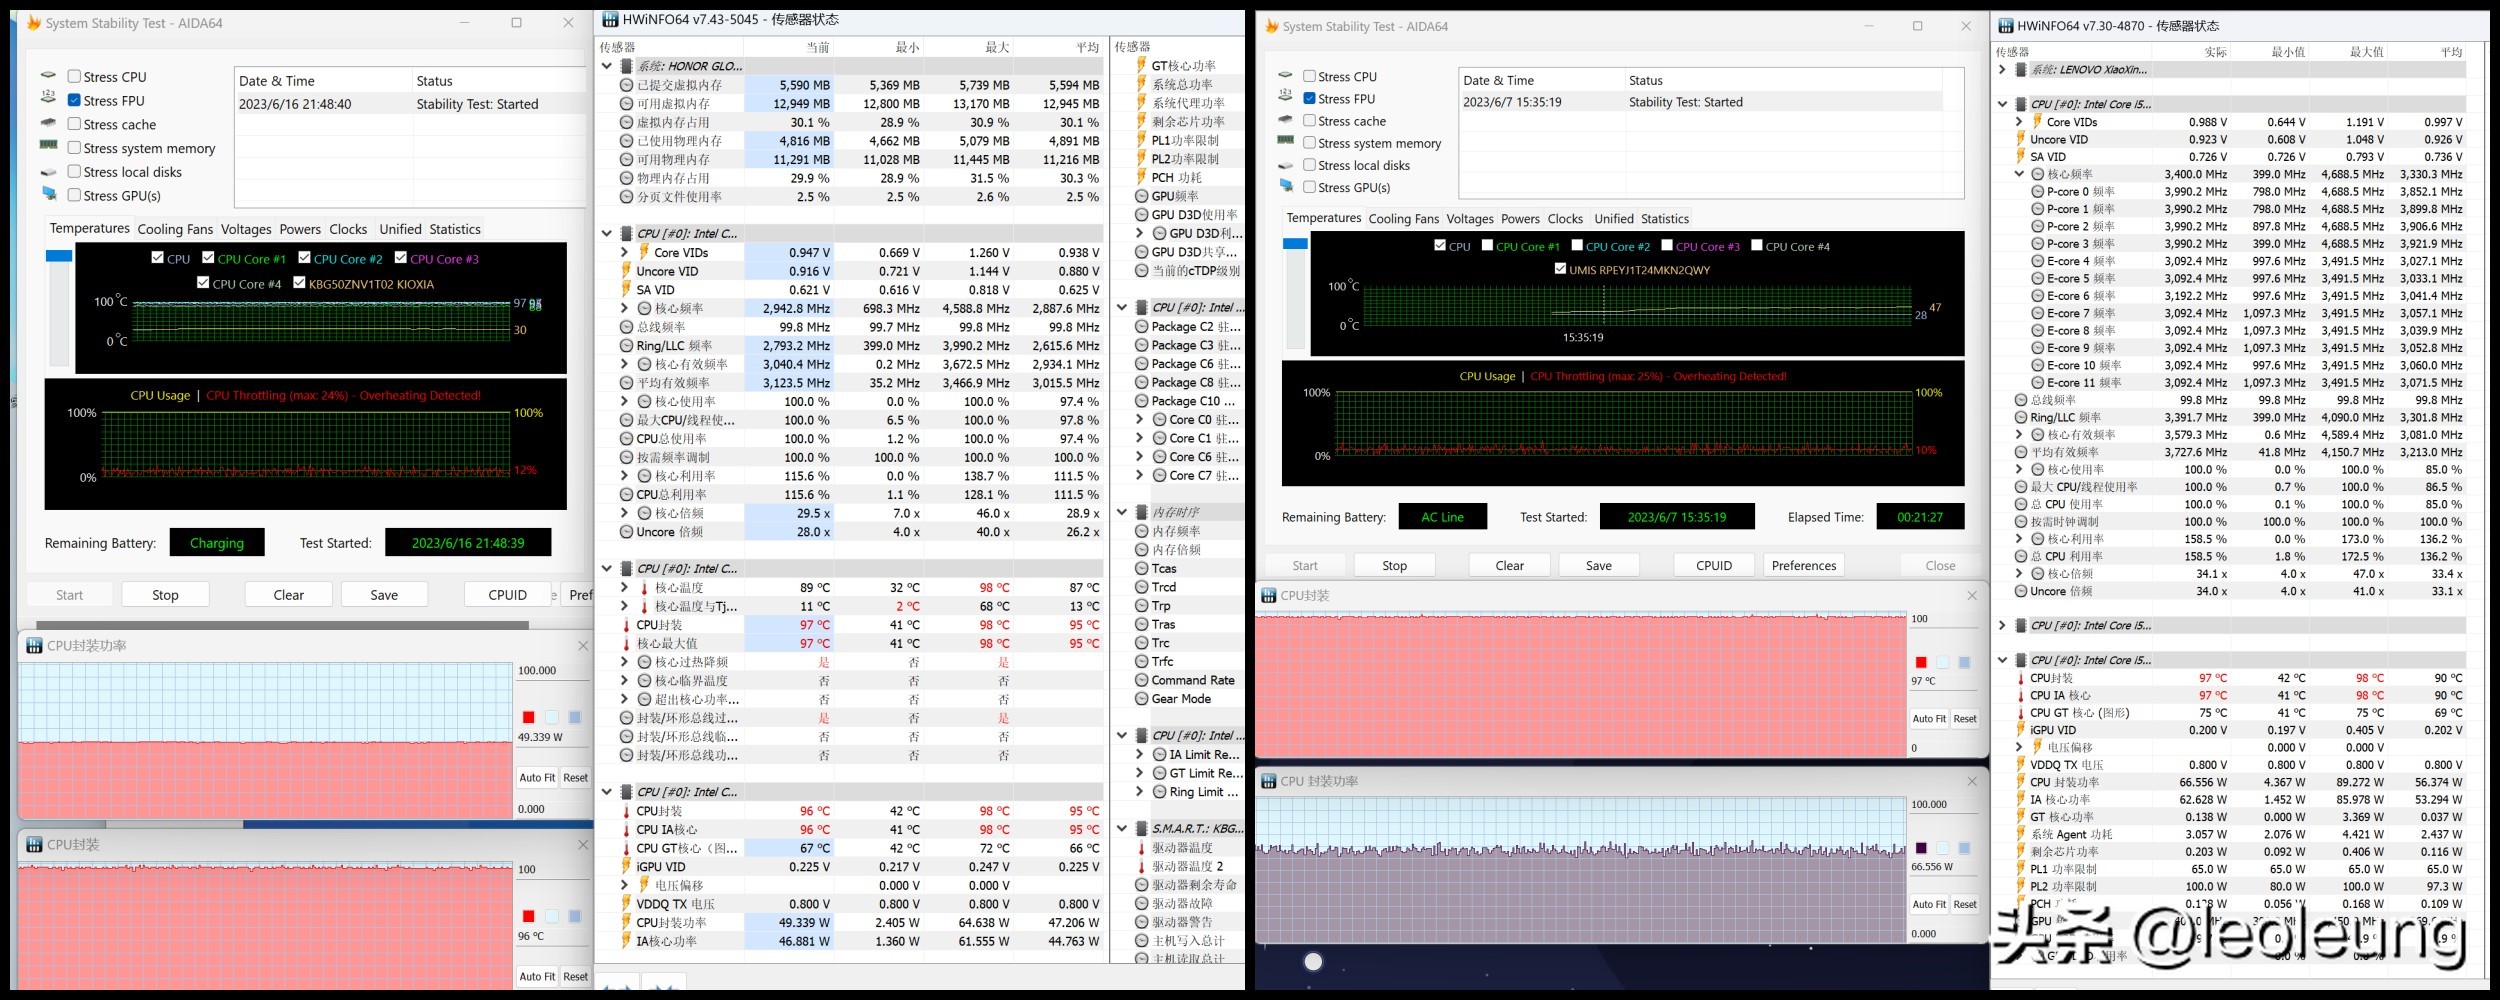Uncheck the UMIS RPEYJ1T24MKN2QWY checkbox

(1560, 269)
